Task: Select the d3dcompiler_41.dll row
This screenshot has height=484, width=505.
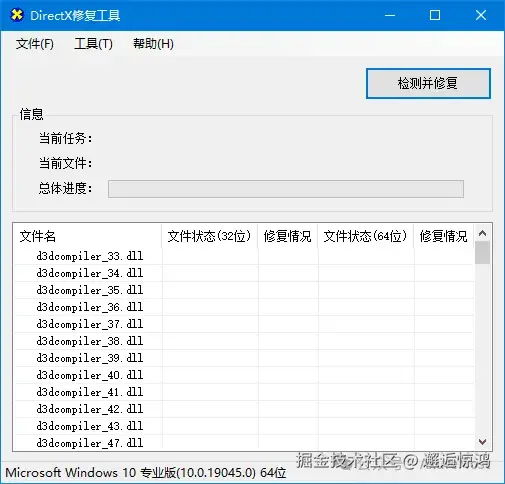Action: pos(244,392)
